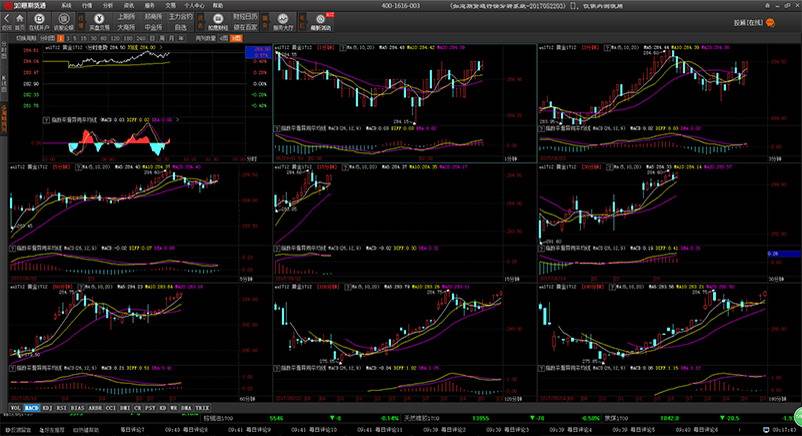Image resolution: width=802 pixels, height=436 pixels.
Task: Expand MACD dropdown in bottom-left chart
Action: (13, 368)
